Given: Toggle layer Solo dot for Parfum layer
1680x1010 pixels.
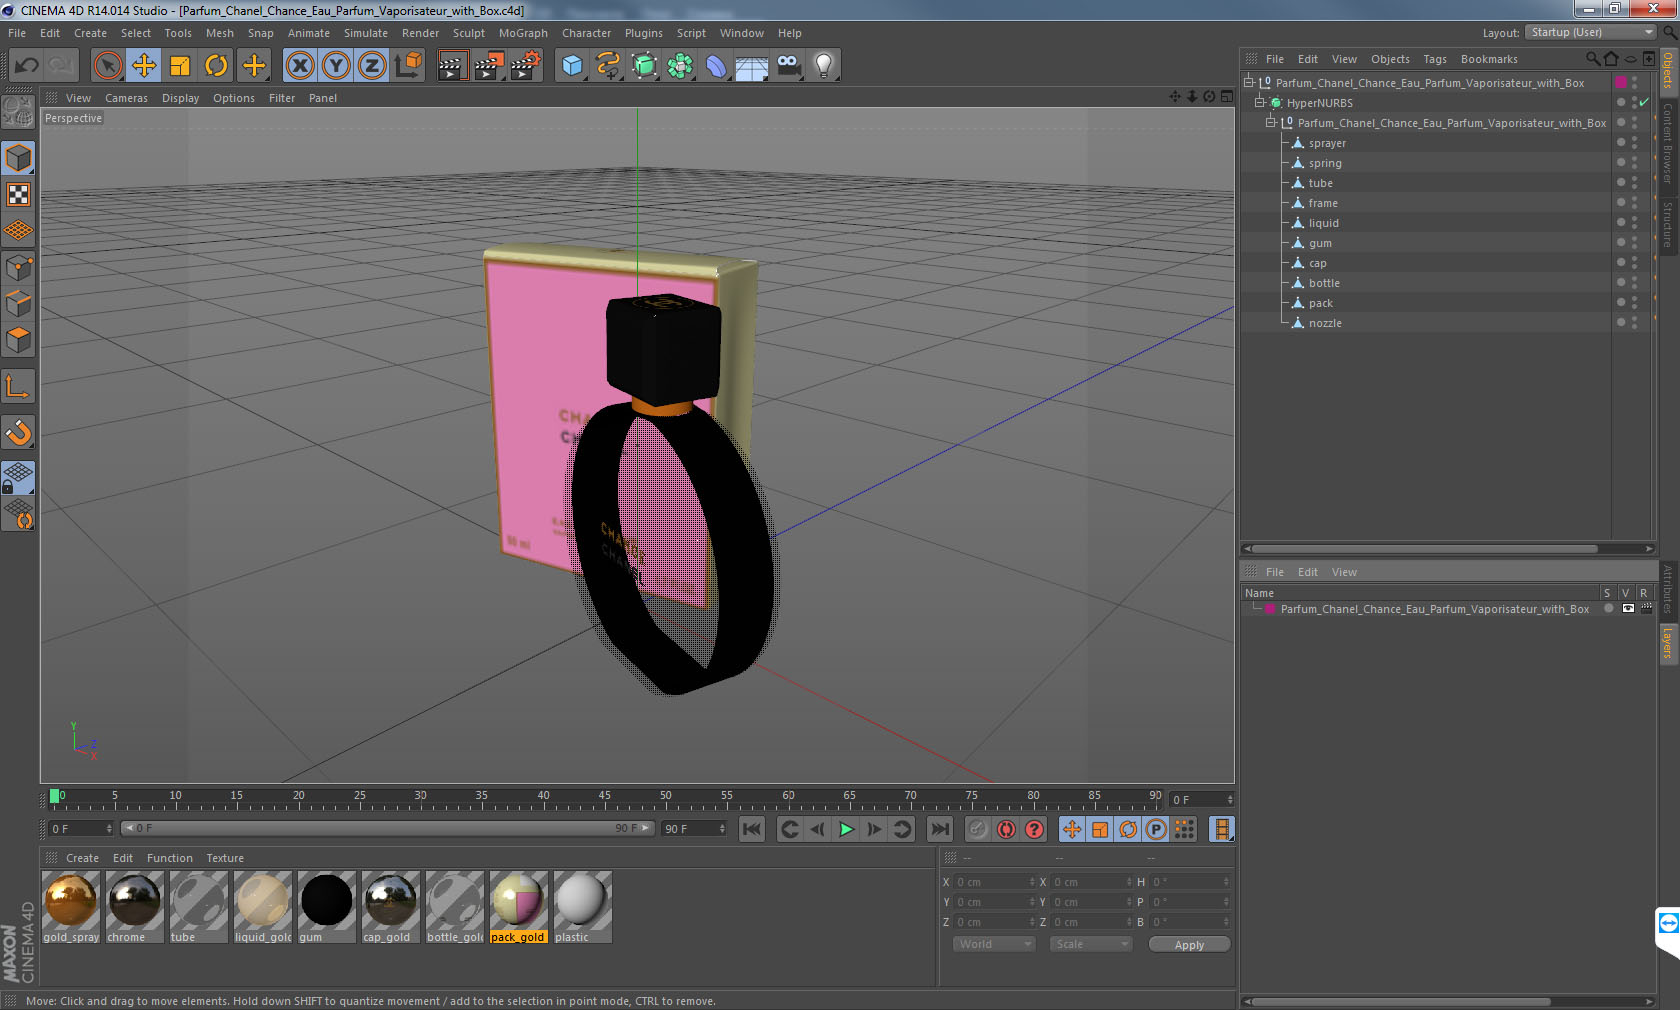Looking at the screenshot, I should (x=1608, y=608).
